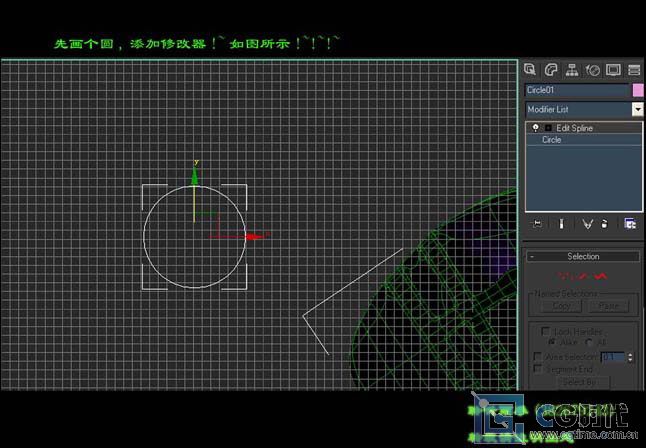This screenshot has height=448, width=646.
Task: Open the Display panel tab
Action: [613, 70]
